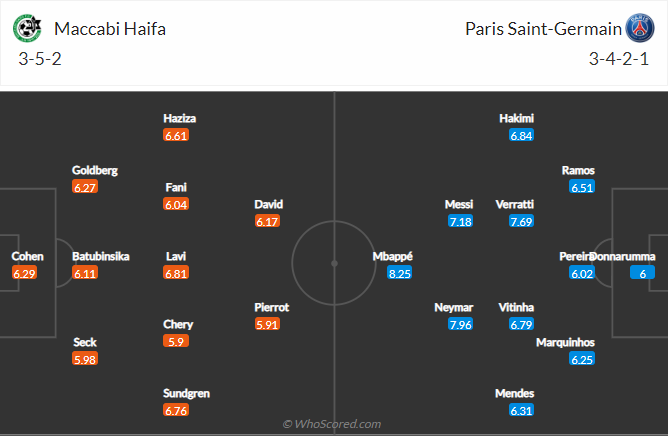Select Messi's 7.18 rating badge
The image size is (670, 436).
pos(460,221)
